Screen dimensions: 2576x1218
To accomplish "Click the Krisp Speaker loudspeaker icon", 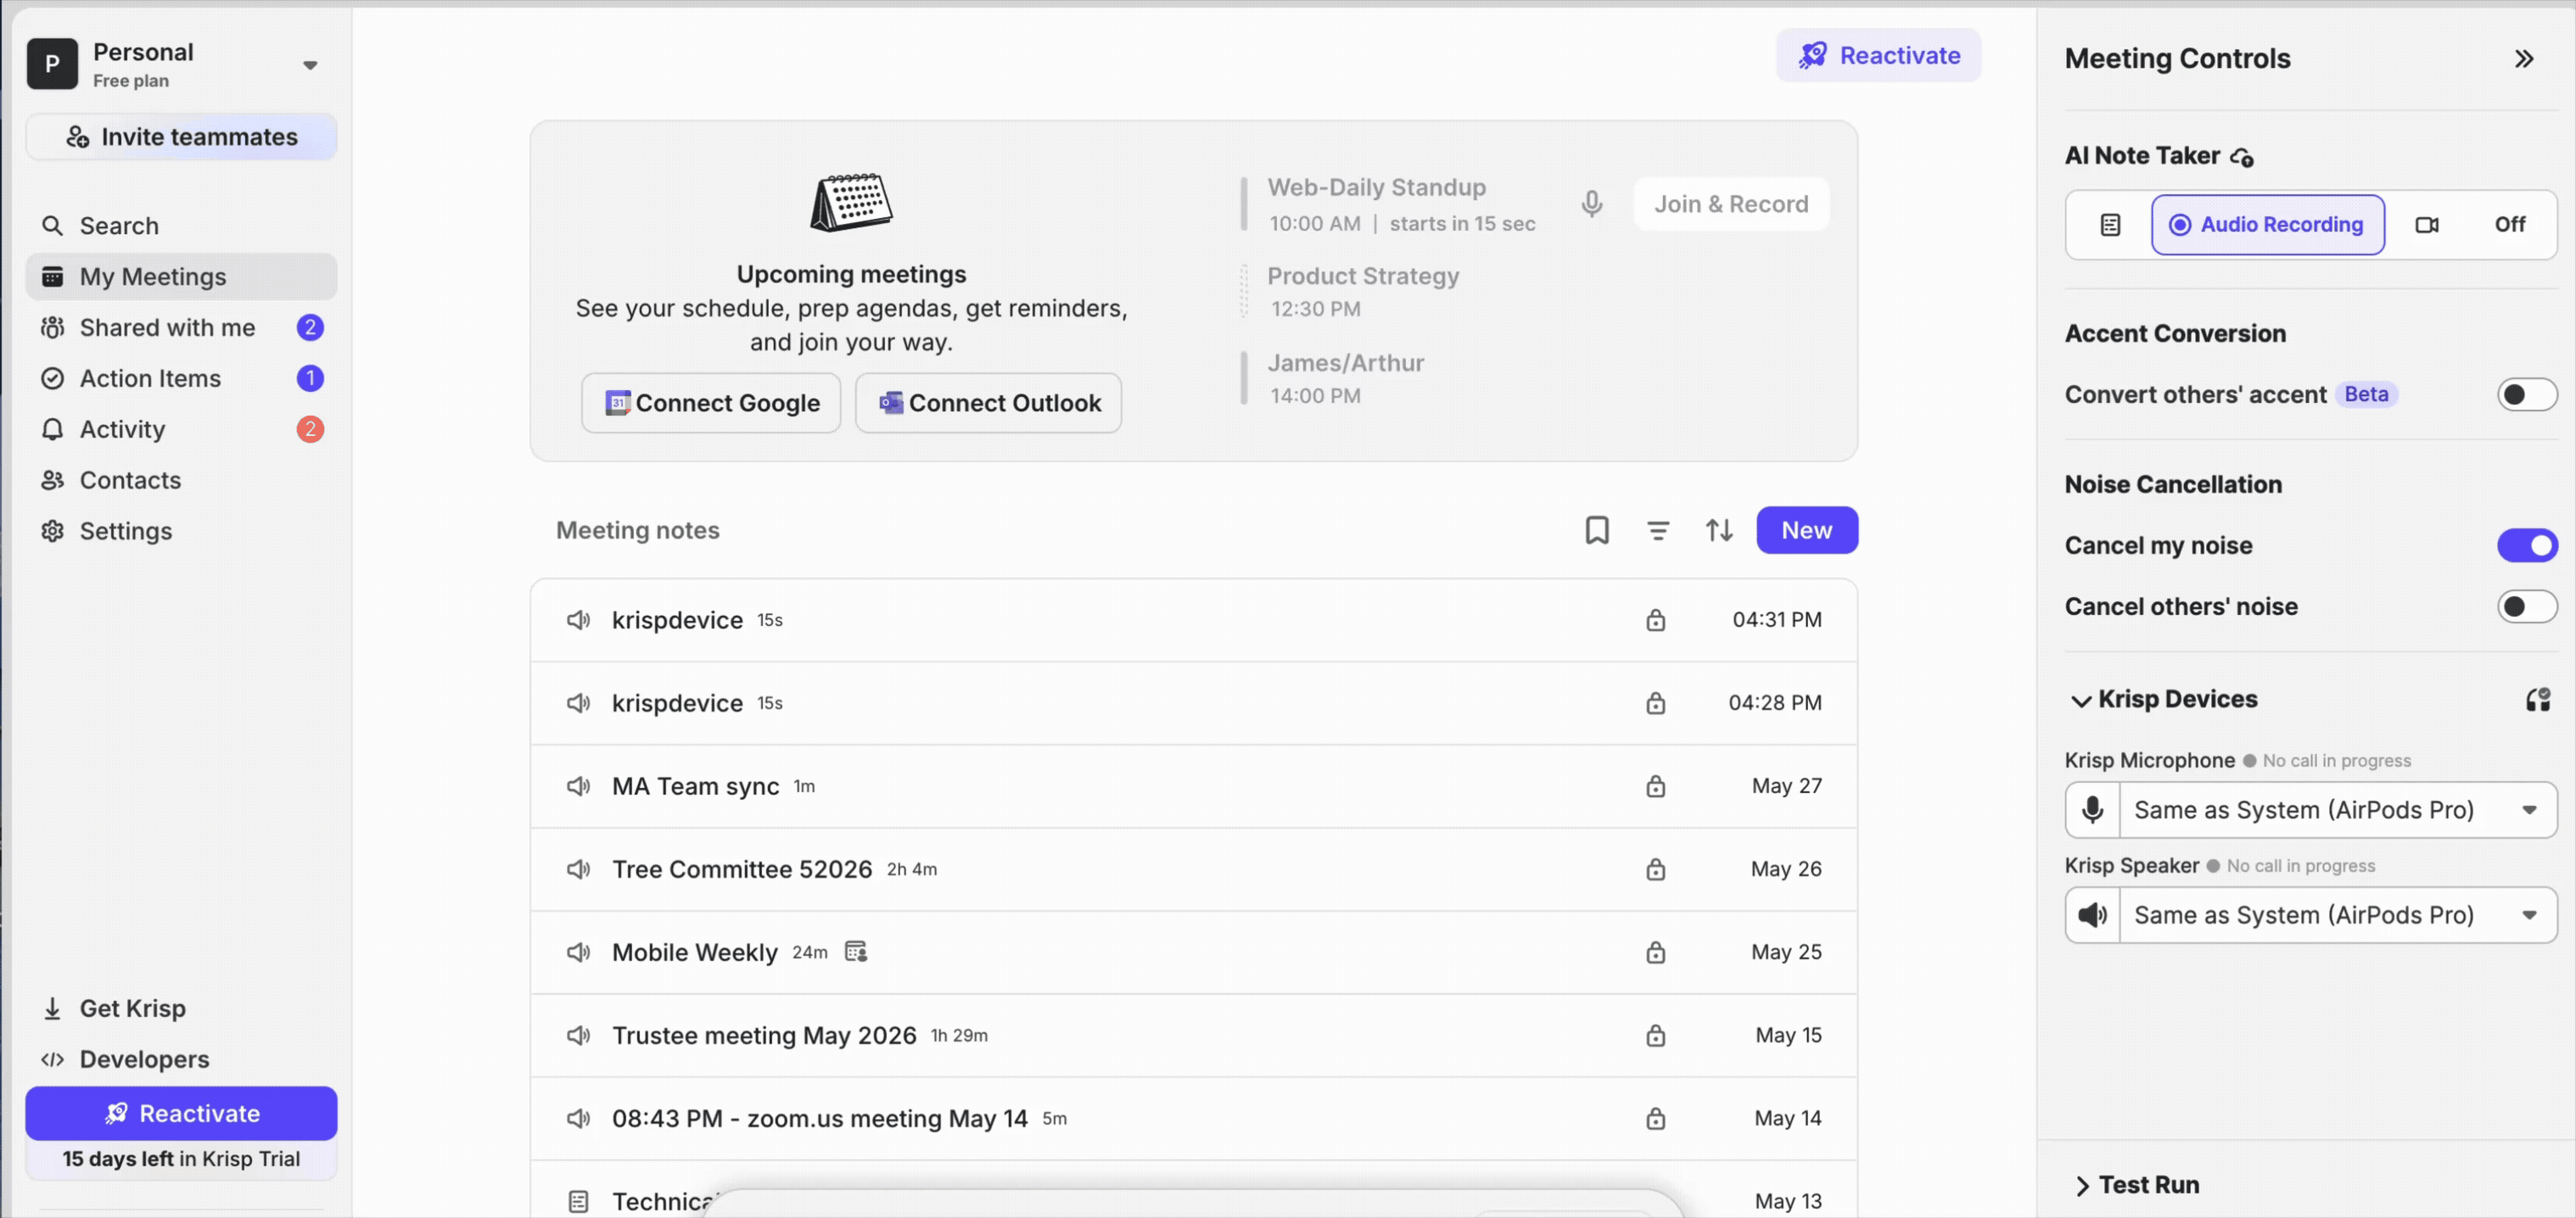I will pos(2092,915).
